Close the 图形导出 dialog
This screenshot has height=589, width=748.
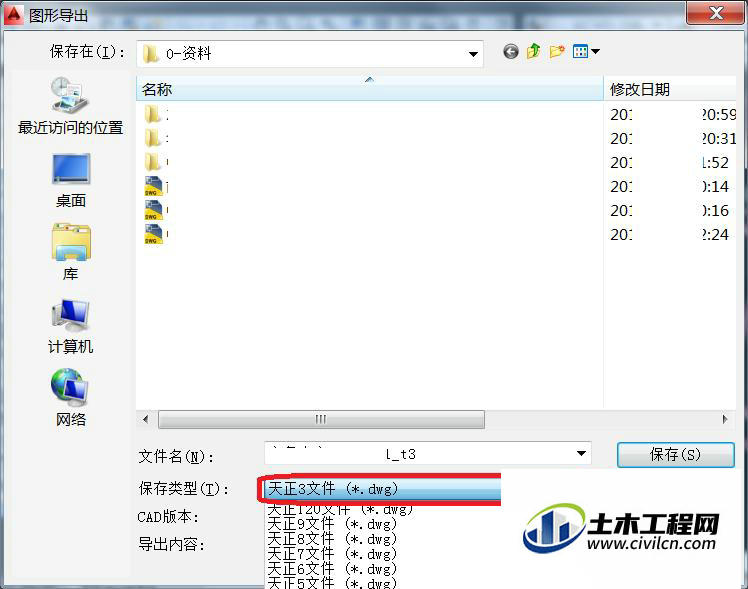715,12
